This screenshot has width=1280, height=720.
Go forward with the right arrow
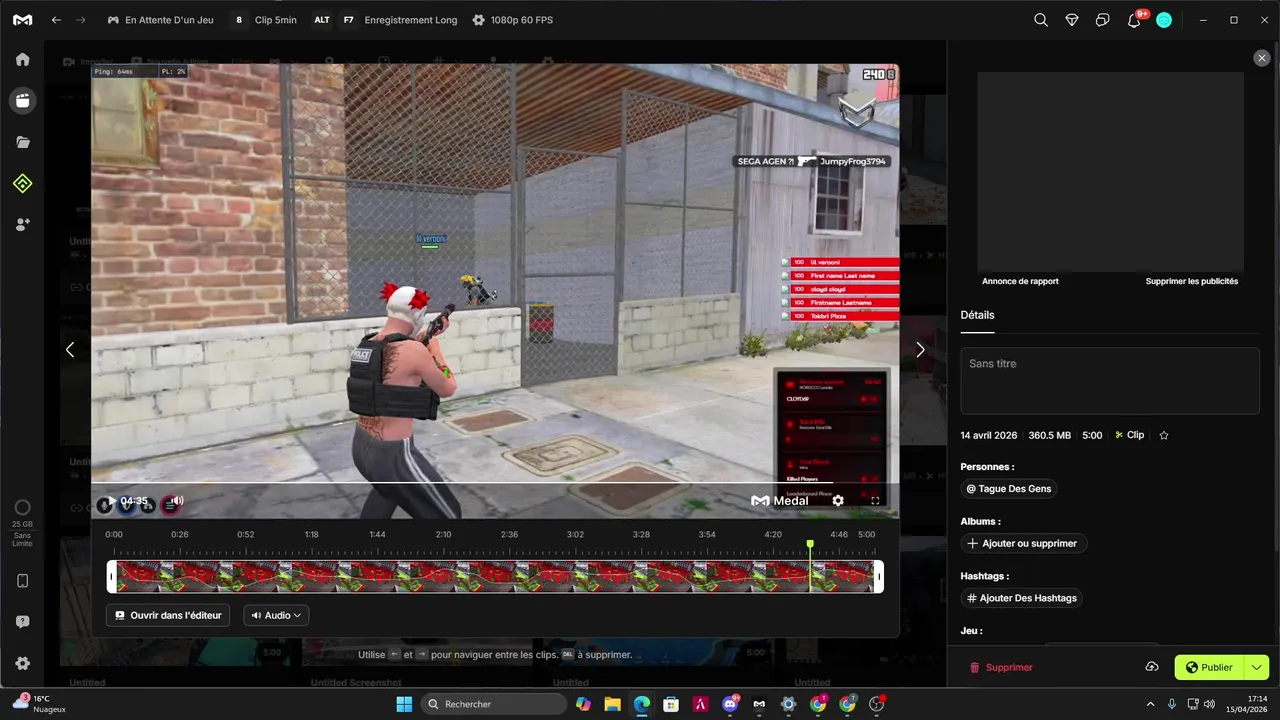point(81,20)
